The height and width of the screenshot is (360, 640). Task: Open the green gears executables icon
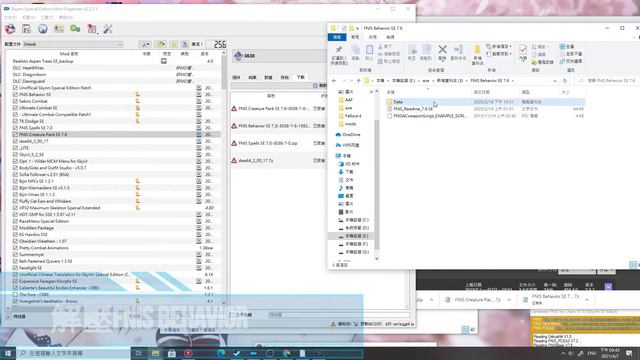pos(75,29)
